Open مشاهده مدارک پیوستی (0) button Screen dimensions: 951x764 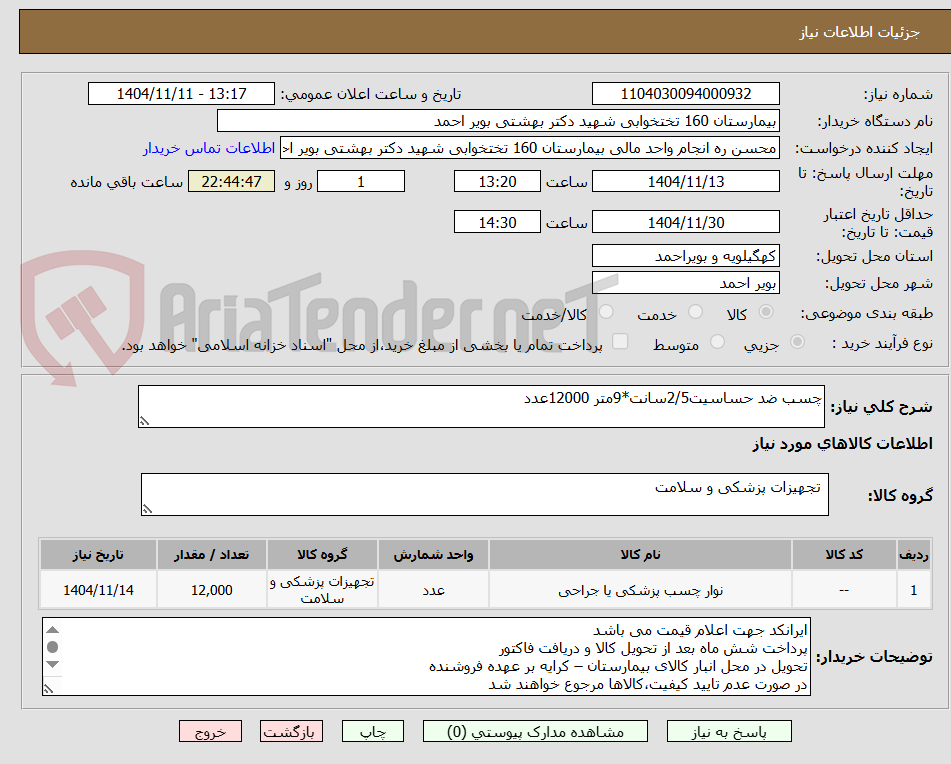click(535, 731)
